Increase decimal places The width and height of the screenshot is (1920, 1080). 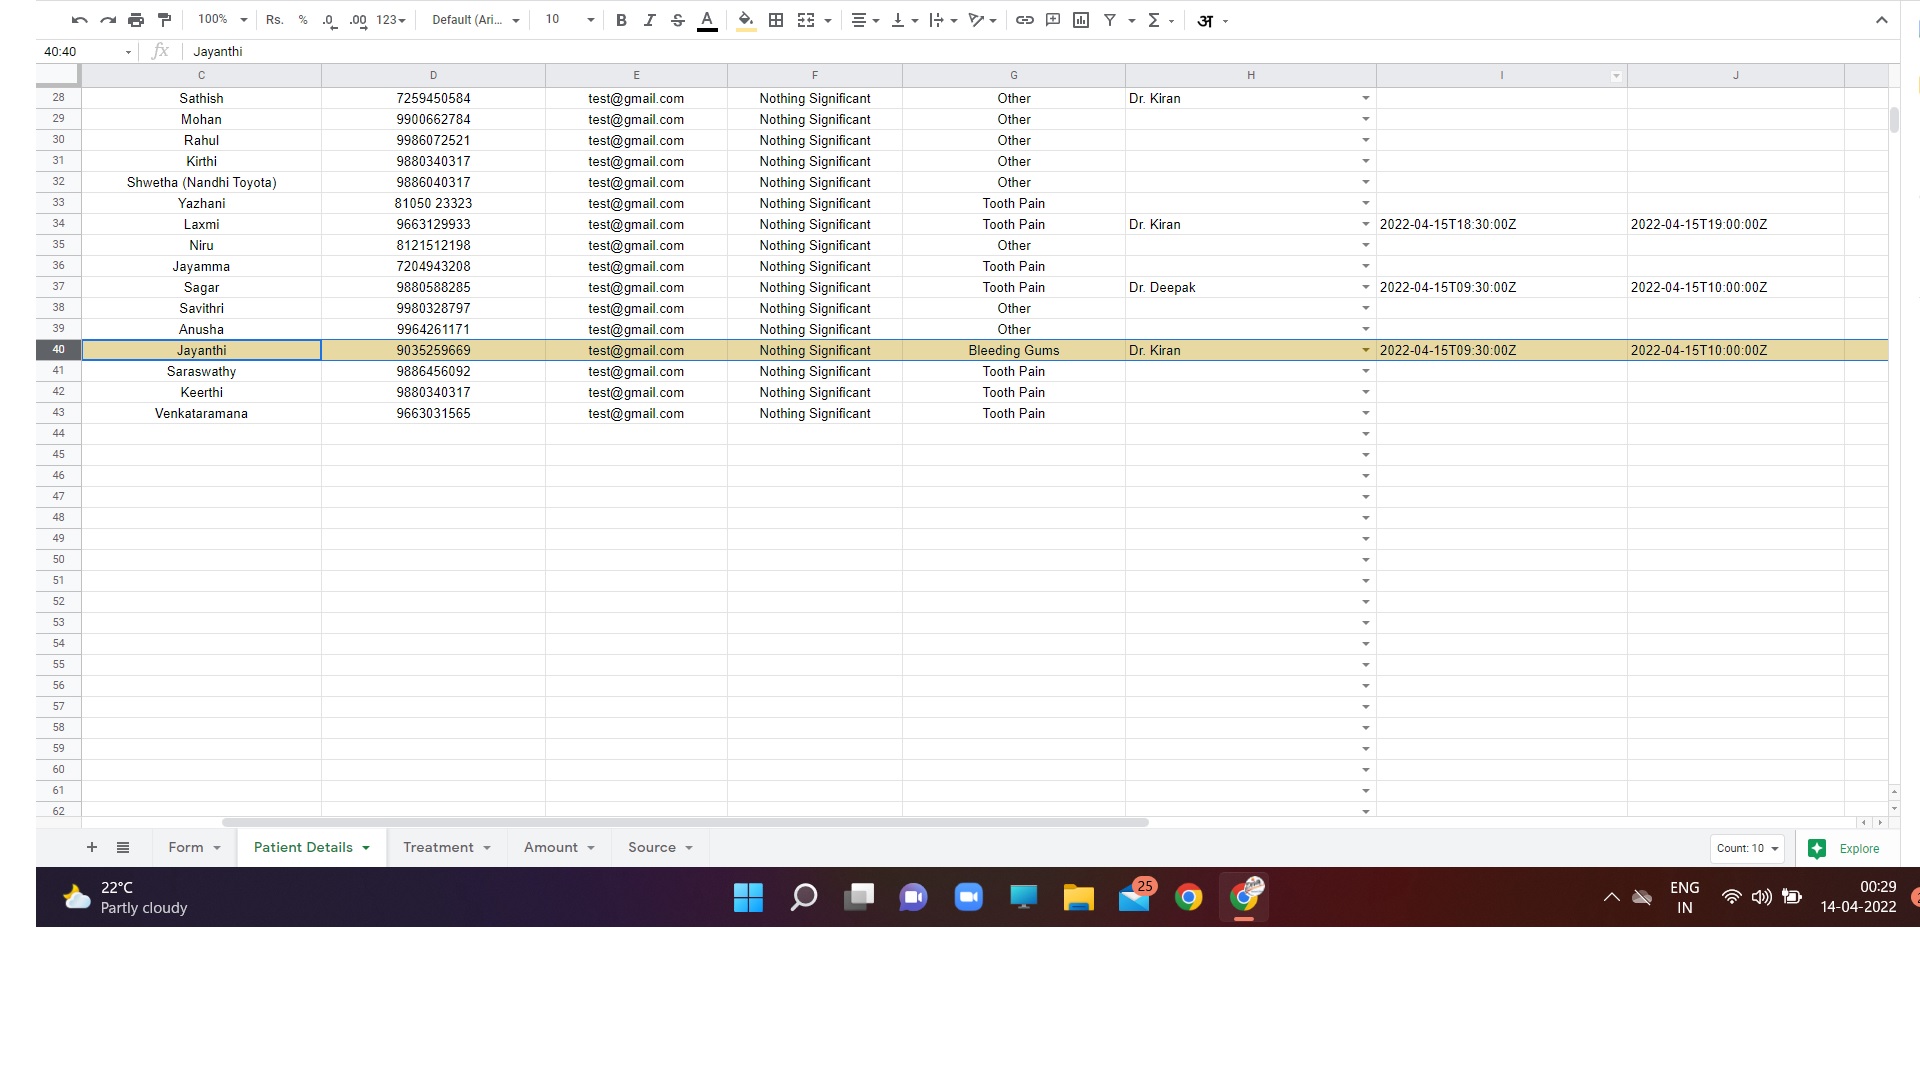coord(358,20)
